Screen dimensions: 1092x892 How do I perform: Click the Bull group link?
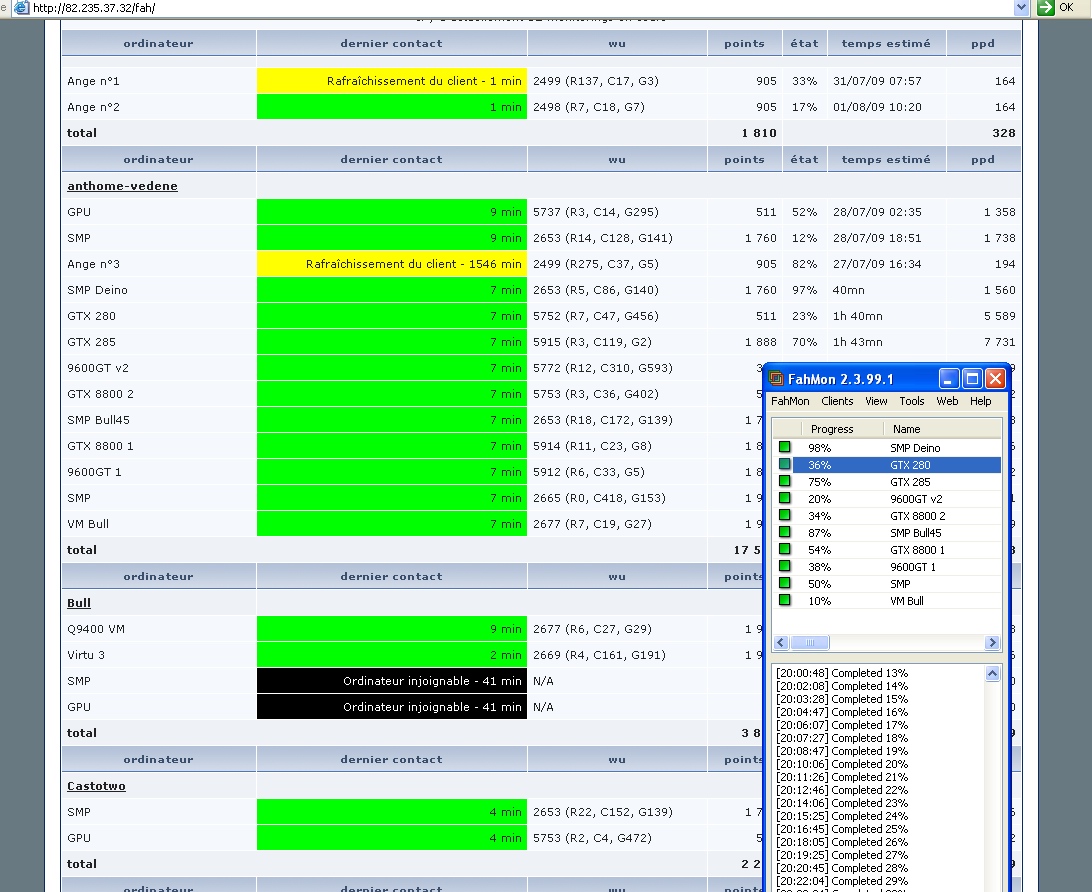[x=79, y=603]
